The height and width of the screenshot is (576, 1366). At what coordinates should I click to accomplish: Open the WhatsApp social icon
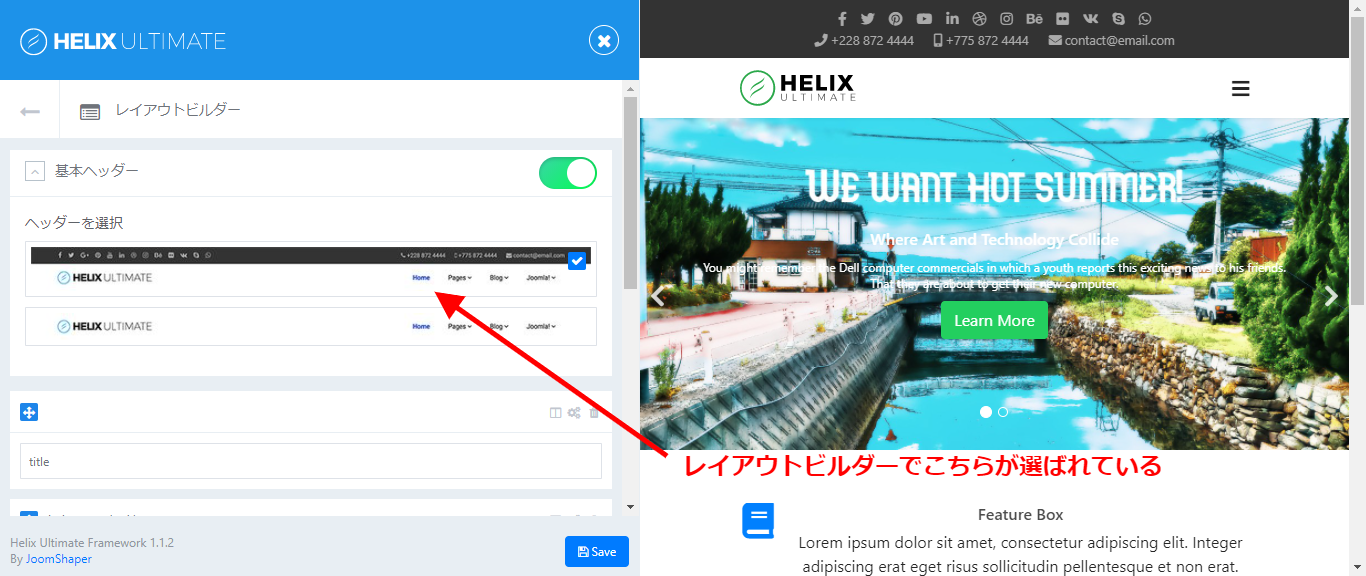1144,19
